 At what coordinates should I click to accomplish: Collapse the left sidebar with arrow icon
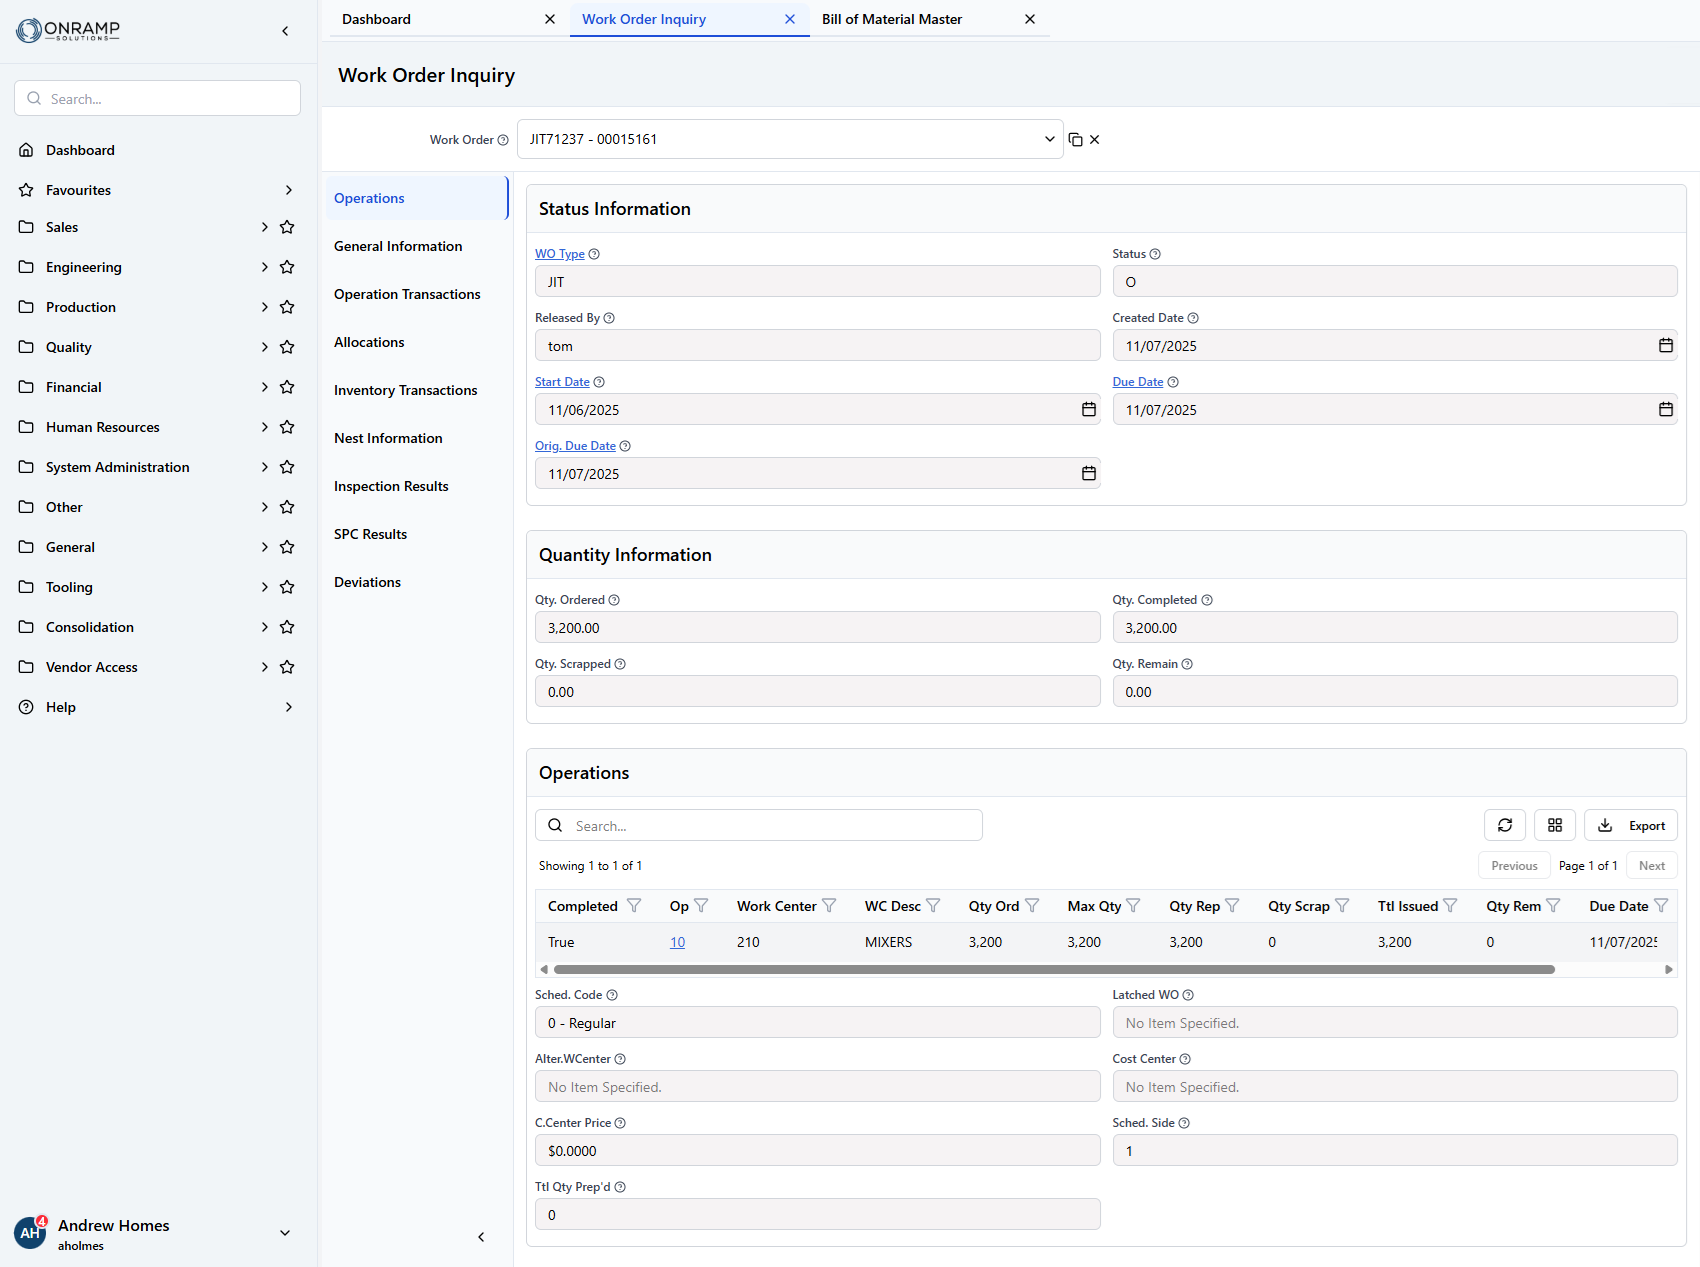coord(285,31)
